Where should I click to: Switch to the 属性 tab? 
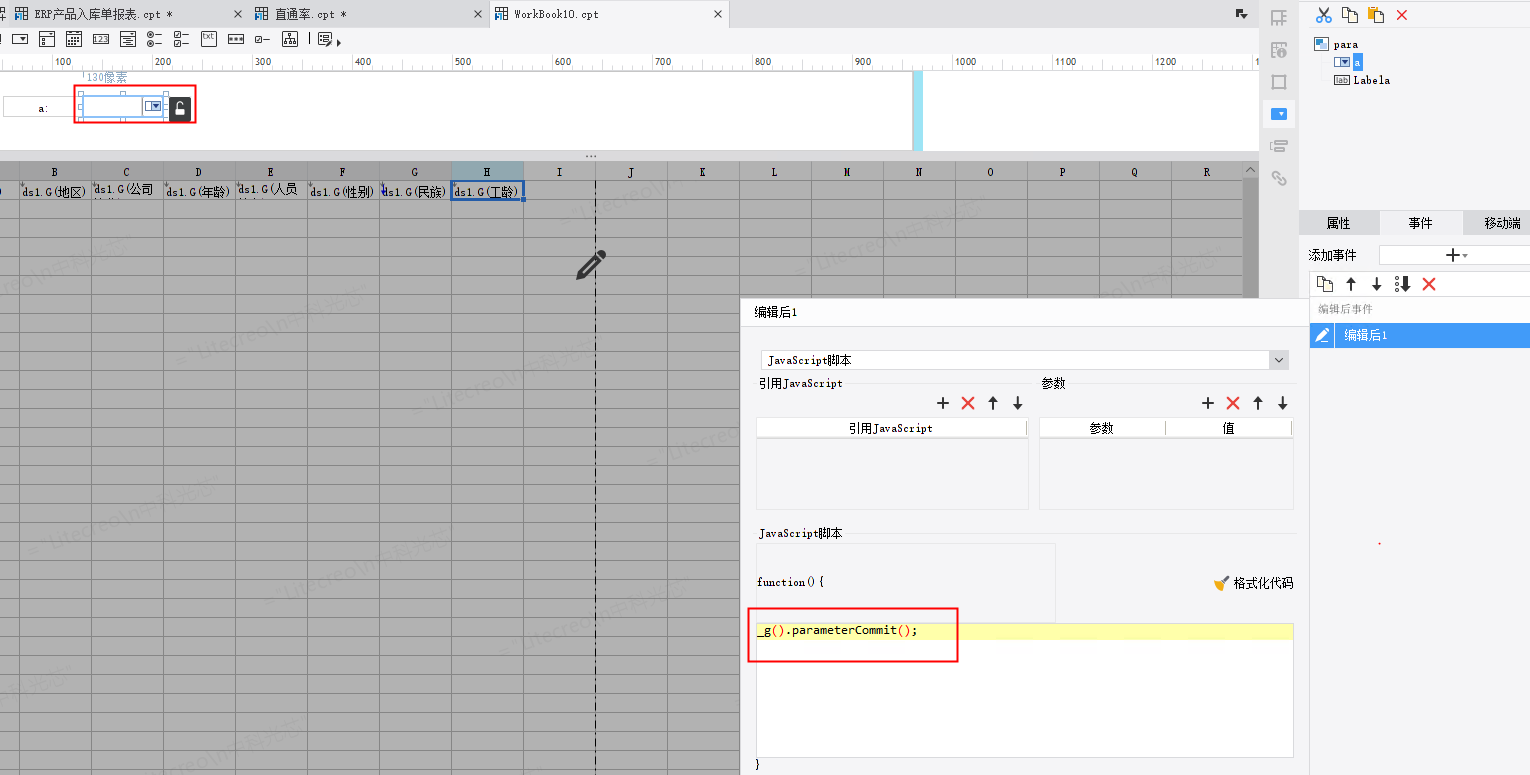point(1338,223)
